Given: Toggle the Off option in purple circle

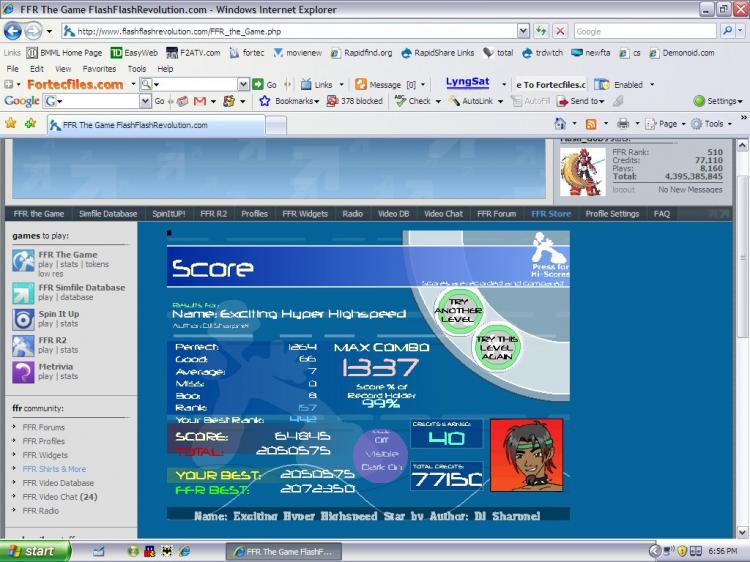Looking at the screenshot, I should pos(380,440).
